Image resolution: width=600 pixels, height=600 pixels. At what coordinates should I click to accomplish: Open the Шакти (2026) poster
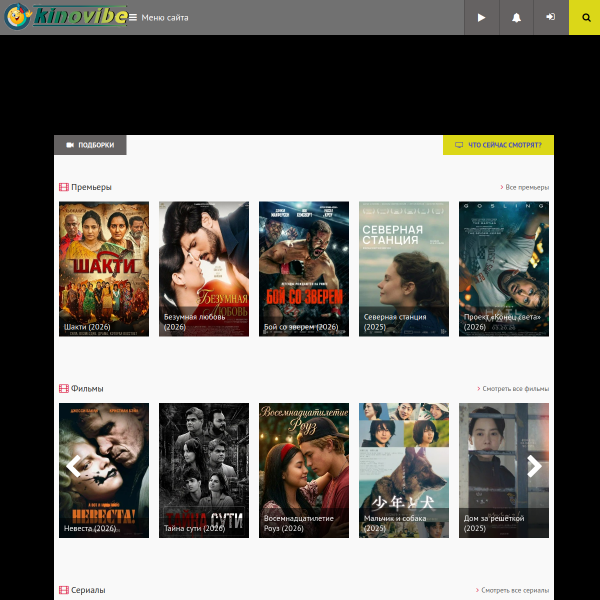pos(104,268)
